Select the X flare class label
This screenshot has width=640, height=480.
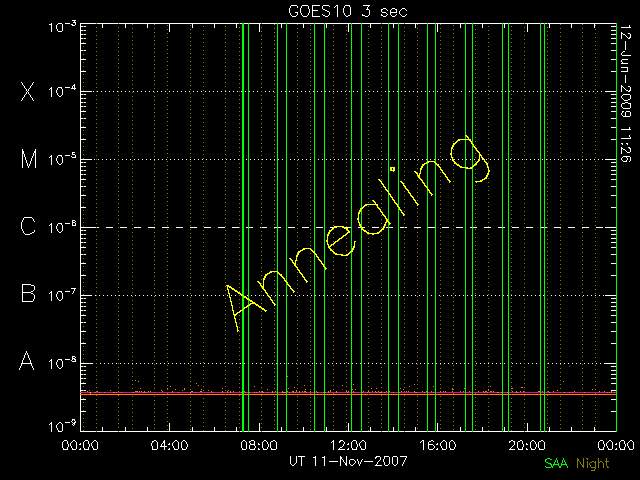point(28,91)
